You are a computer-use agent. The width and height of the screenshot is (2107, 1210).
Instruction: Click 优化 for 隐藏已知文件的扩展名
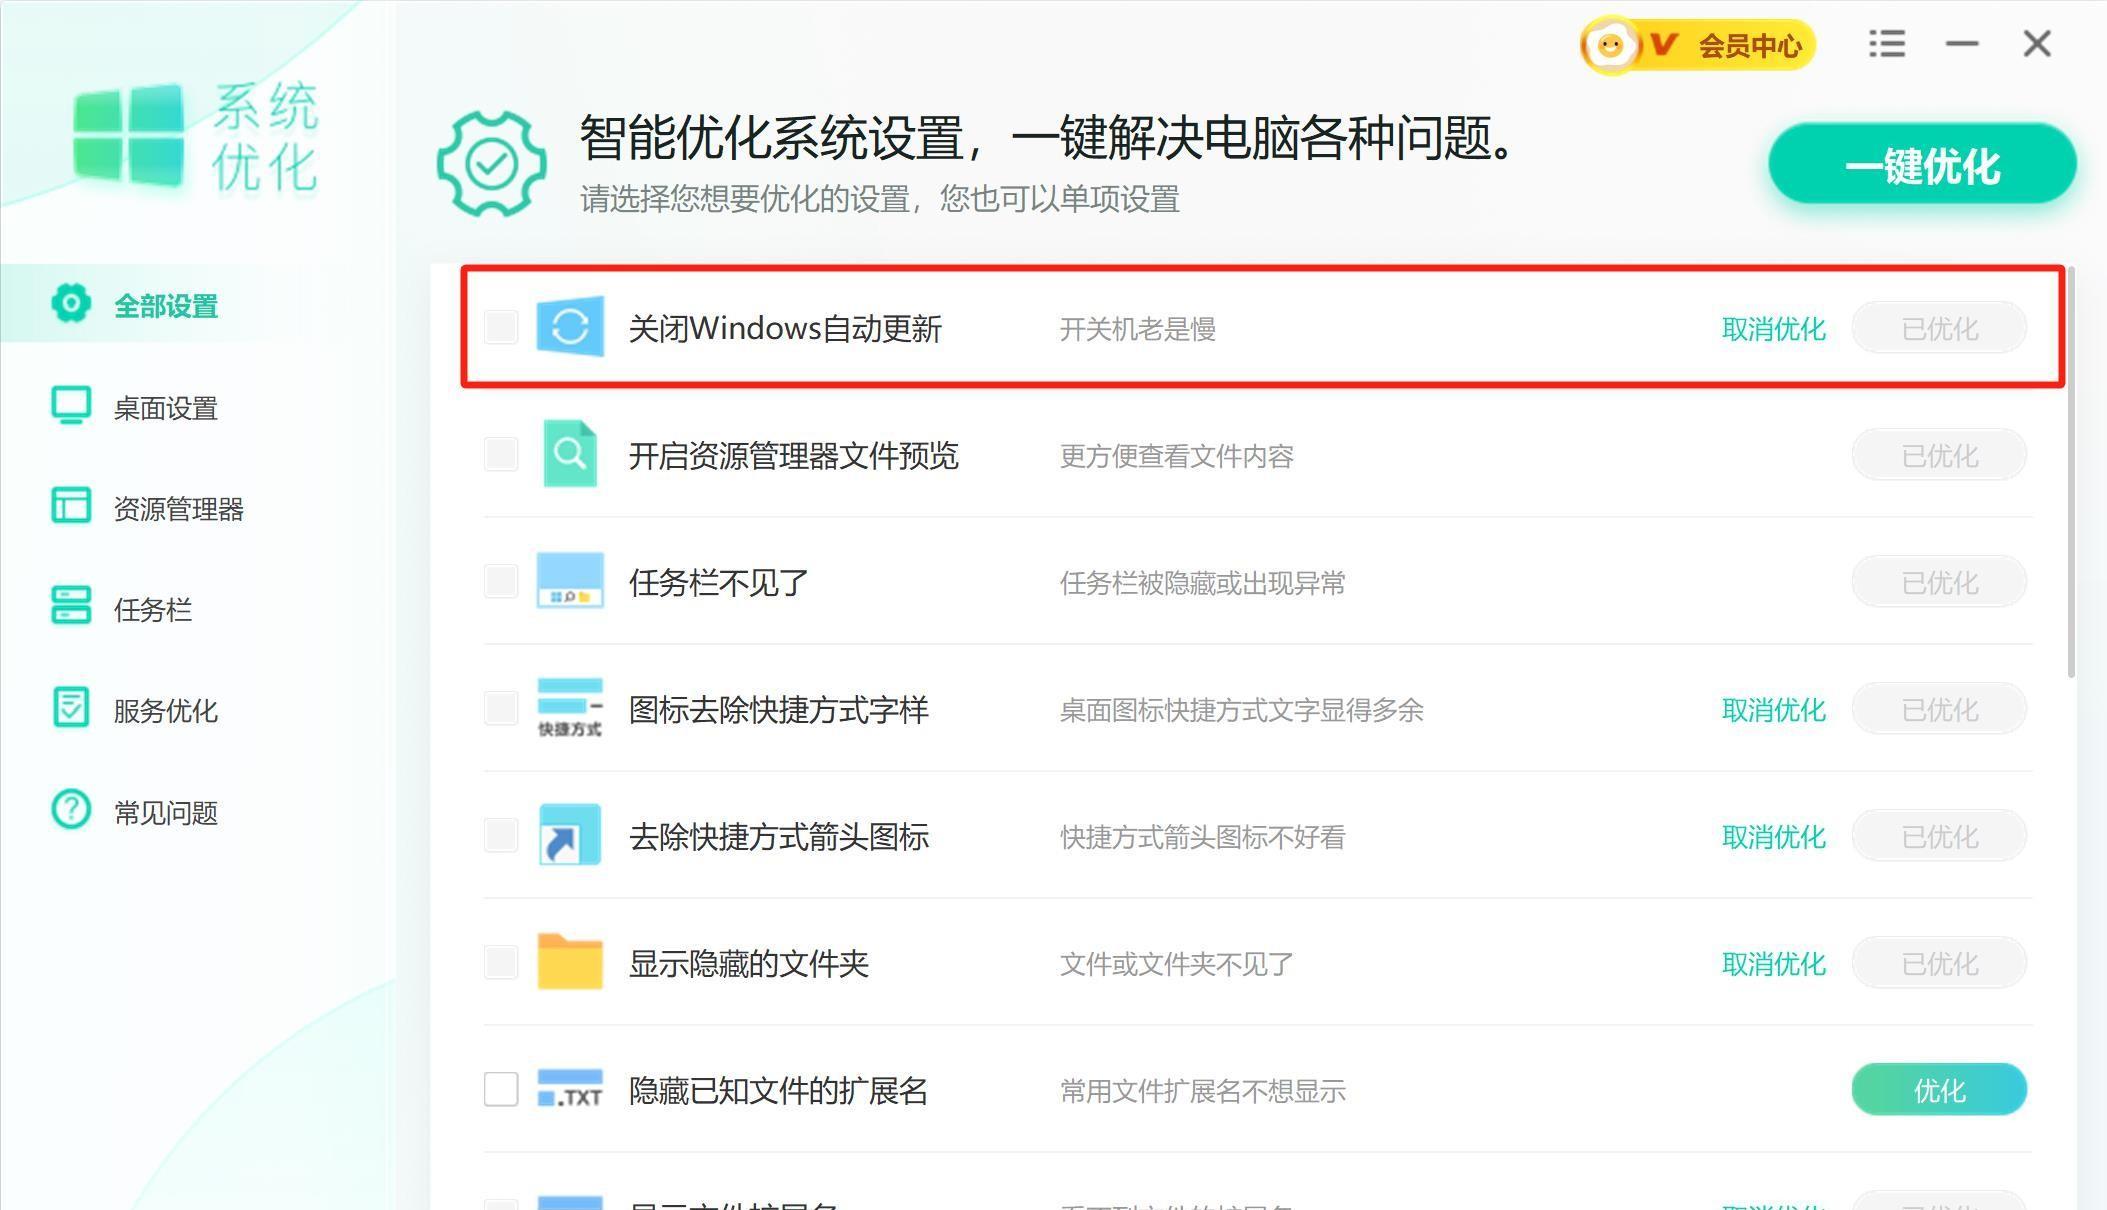click(1939, 1089)
